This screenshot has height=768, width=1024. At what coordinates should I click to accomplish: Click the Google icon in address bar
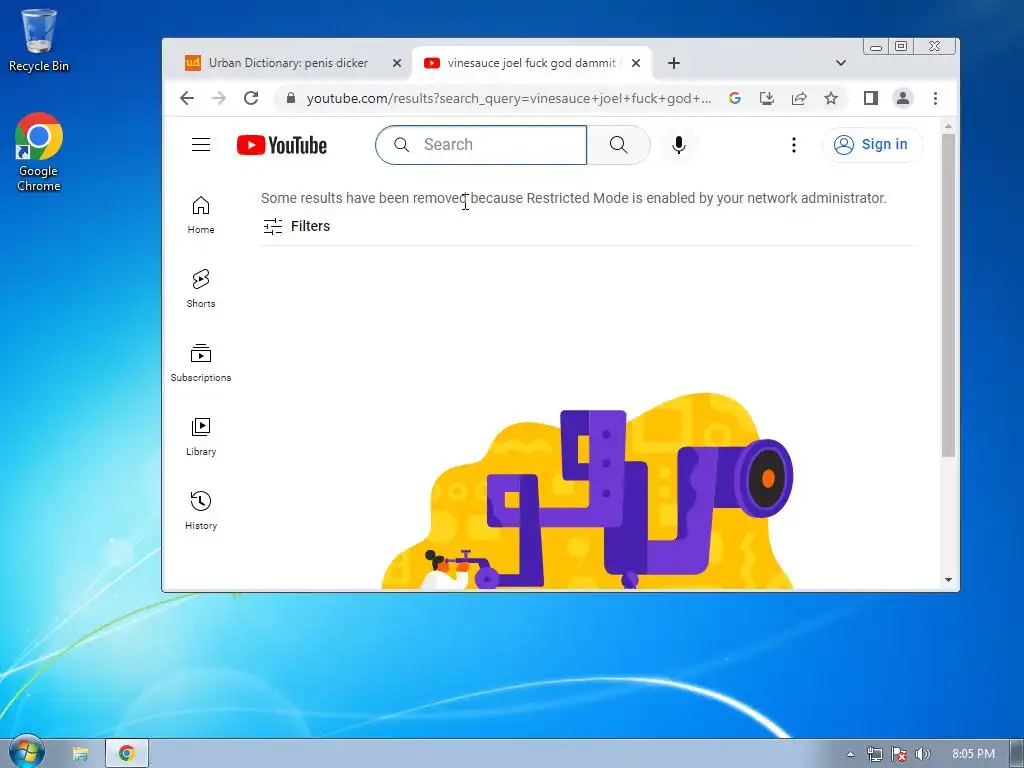(x=735, y=98)
